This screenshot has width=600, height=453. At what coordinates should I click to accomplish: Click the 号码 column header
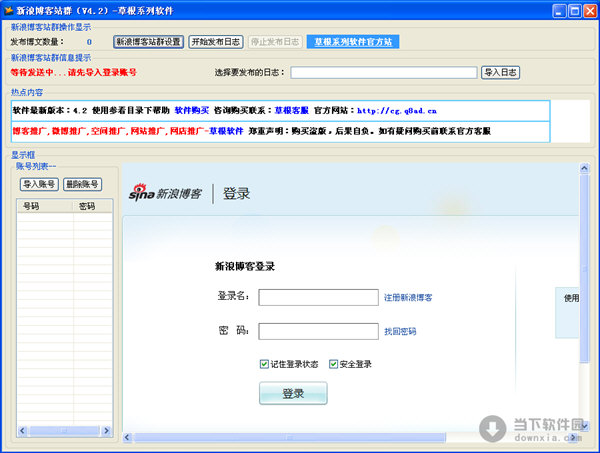click(45, 206)
